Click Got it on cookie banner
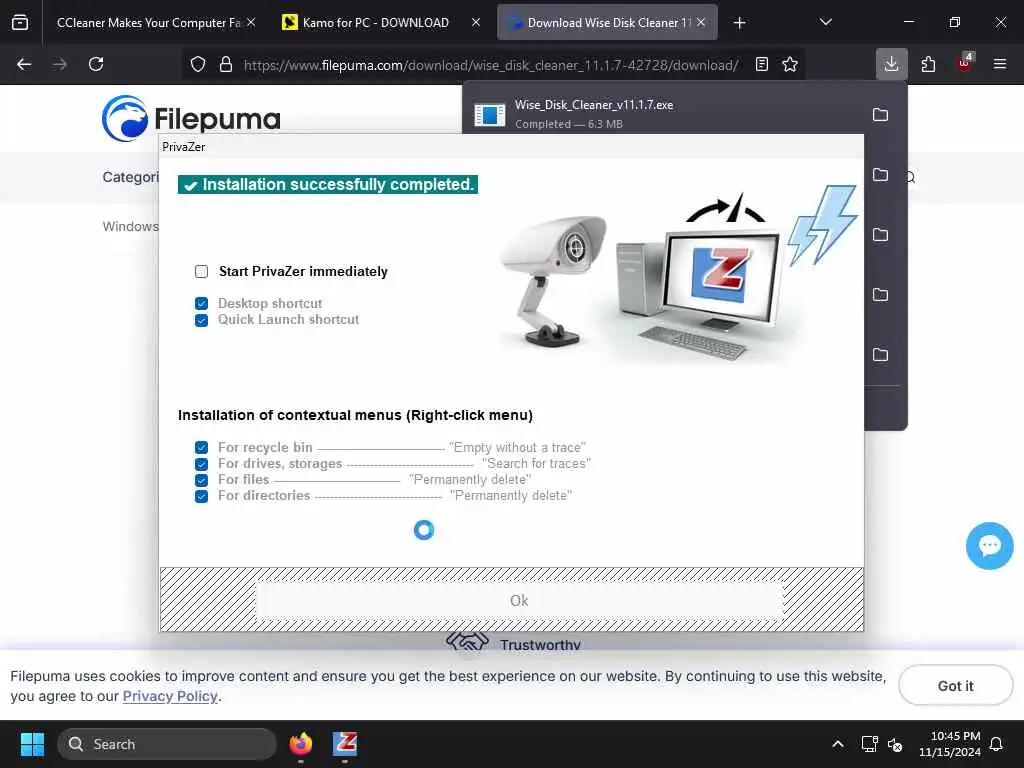 955,686
